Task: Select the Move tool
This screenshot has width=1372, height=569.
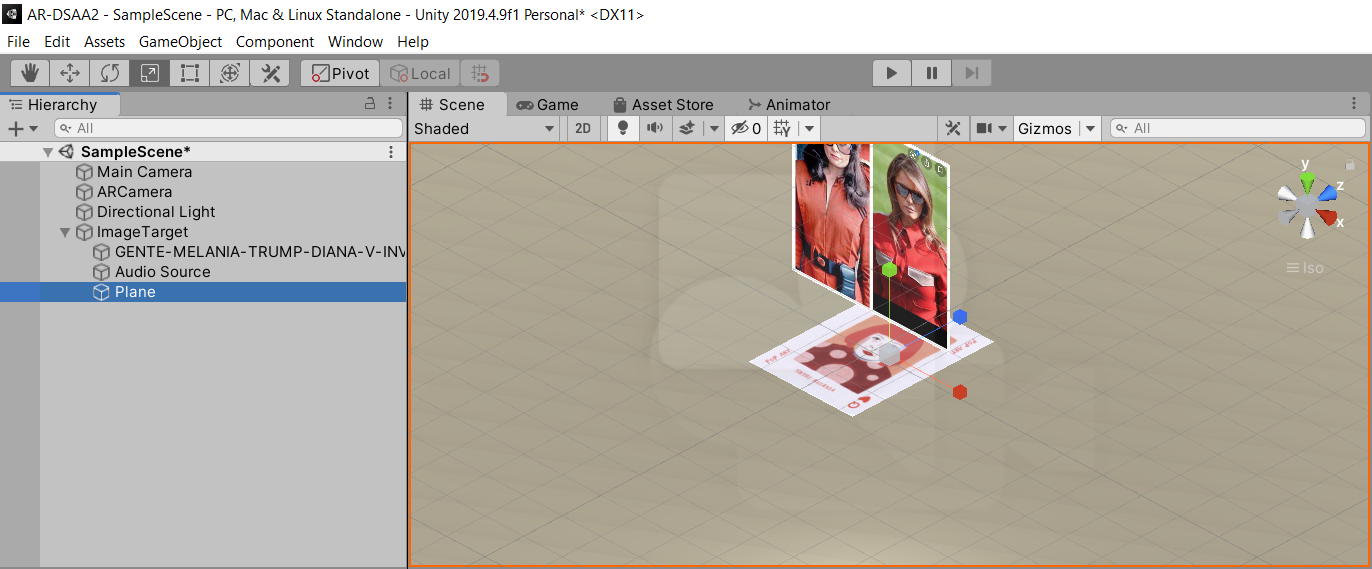Action: (70, 73)
